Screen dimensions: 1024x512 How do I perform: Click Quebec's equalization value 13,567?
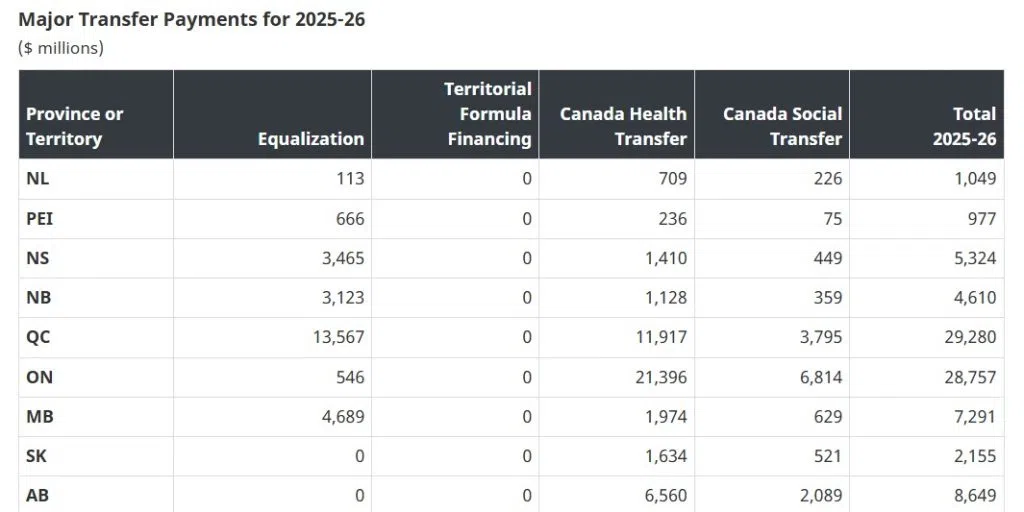pos(339,337)
